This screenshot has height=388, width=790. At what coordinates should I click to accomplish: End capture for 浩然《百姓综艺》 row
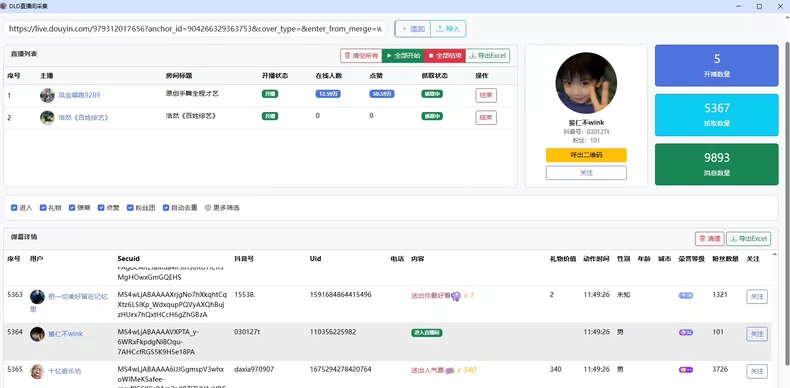(486, 117)
